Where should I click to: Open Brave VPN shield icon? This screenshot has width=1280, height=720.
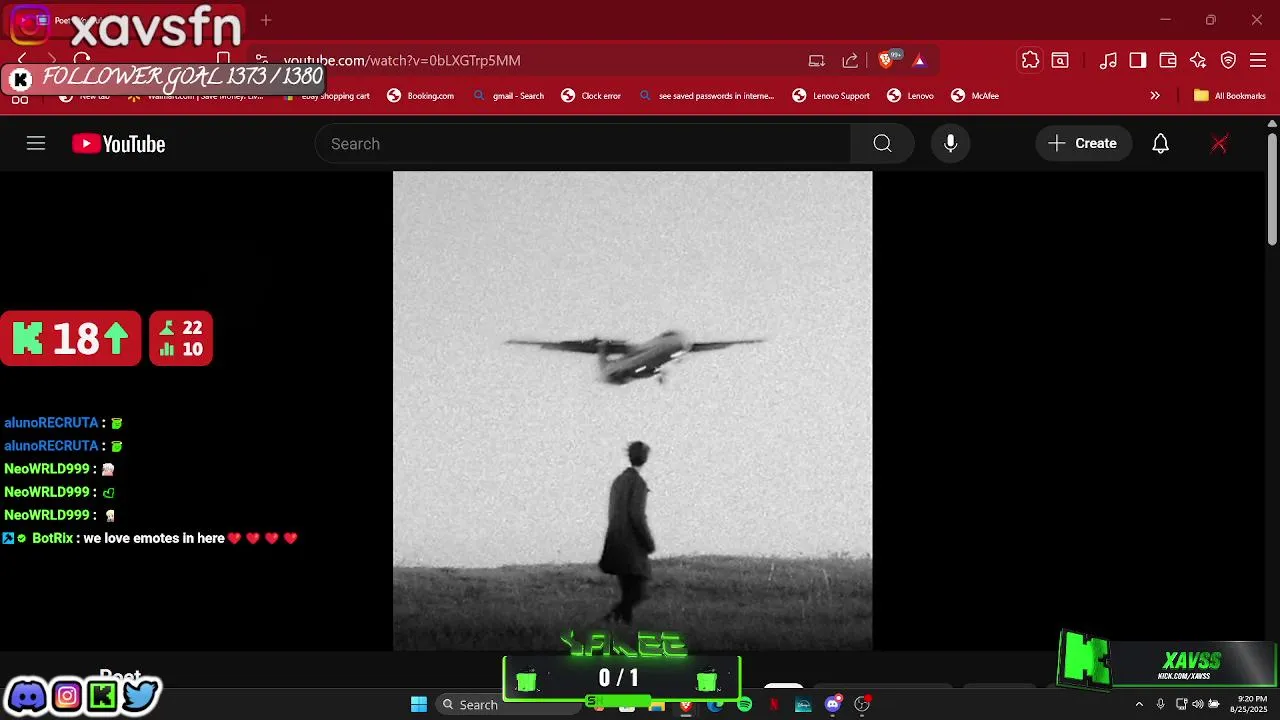pyautogui.click(x=1228, y=61)
